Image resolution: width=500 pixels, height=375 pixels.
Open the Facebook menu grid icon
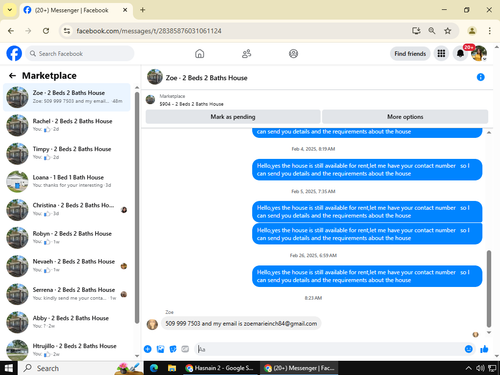pos(441,53)
